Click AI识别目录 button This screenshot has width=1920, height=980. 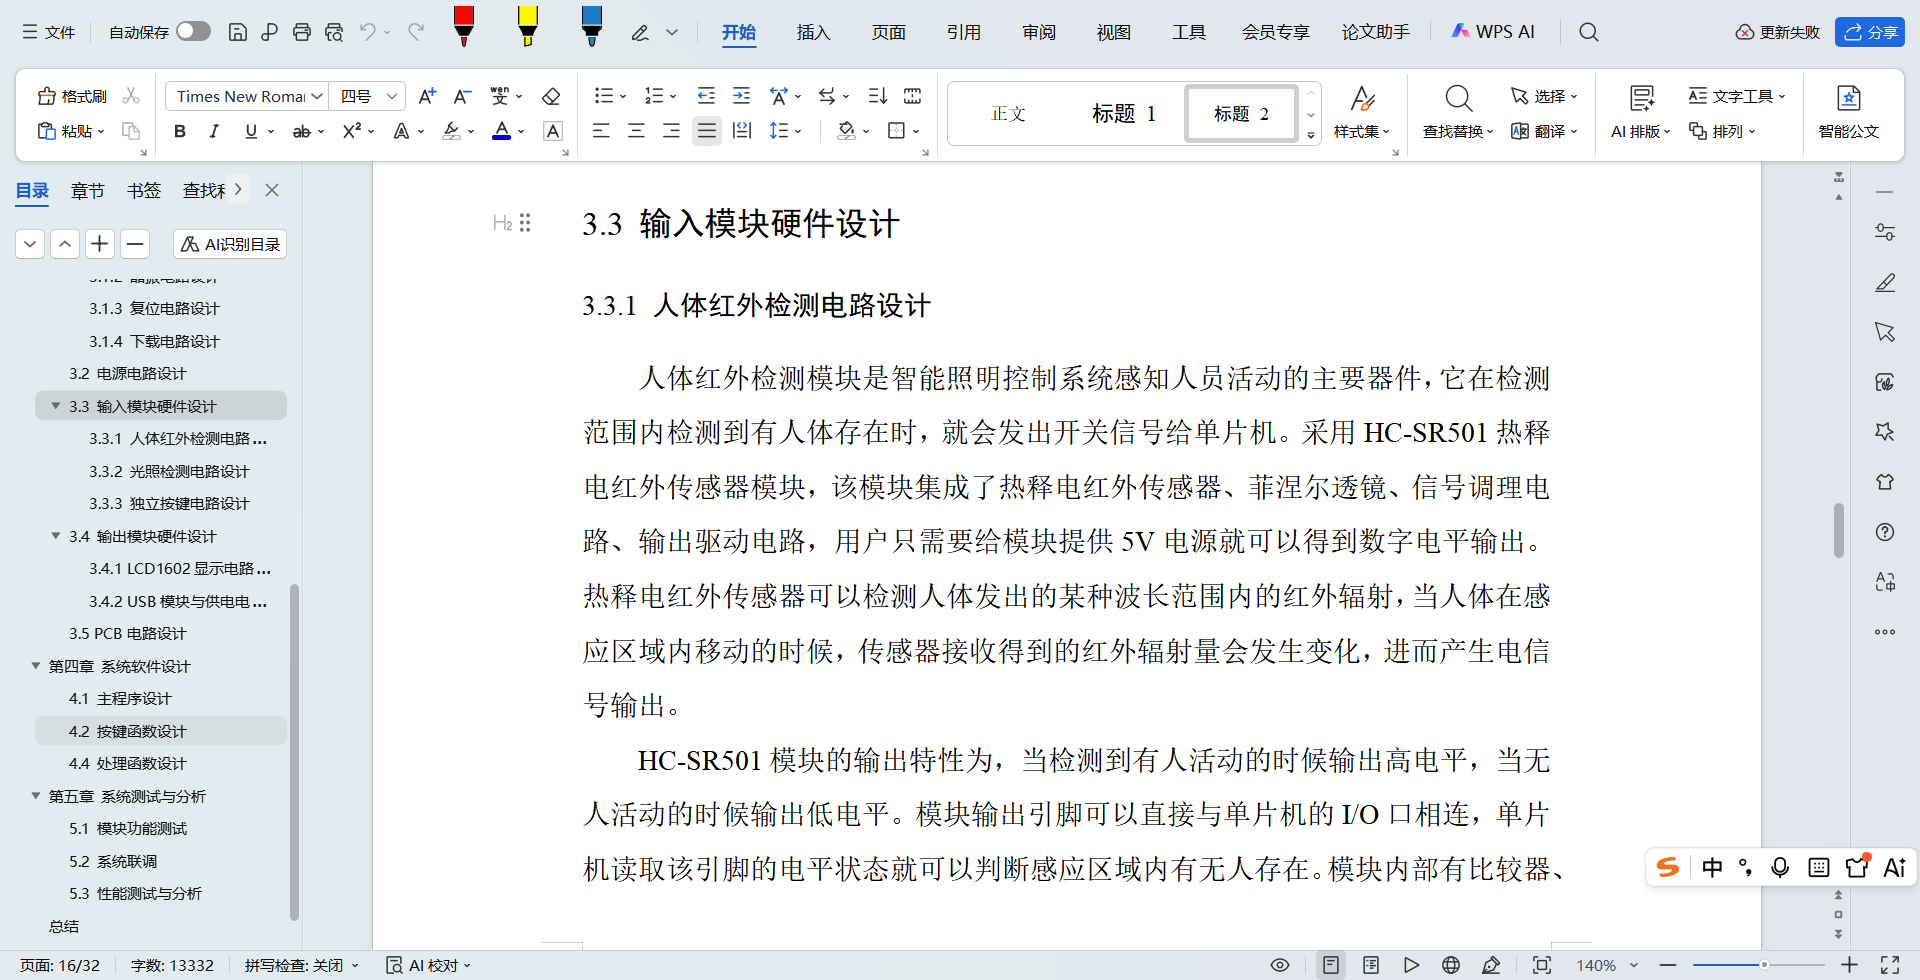(x=230, y=244)
